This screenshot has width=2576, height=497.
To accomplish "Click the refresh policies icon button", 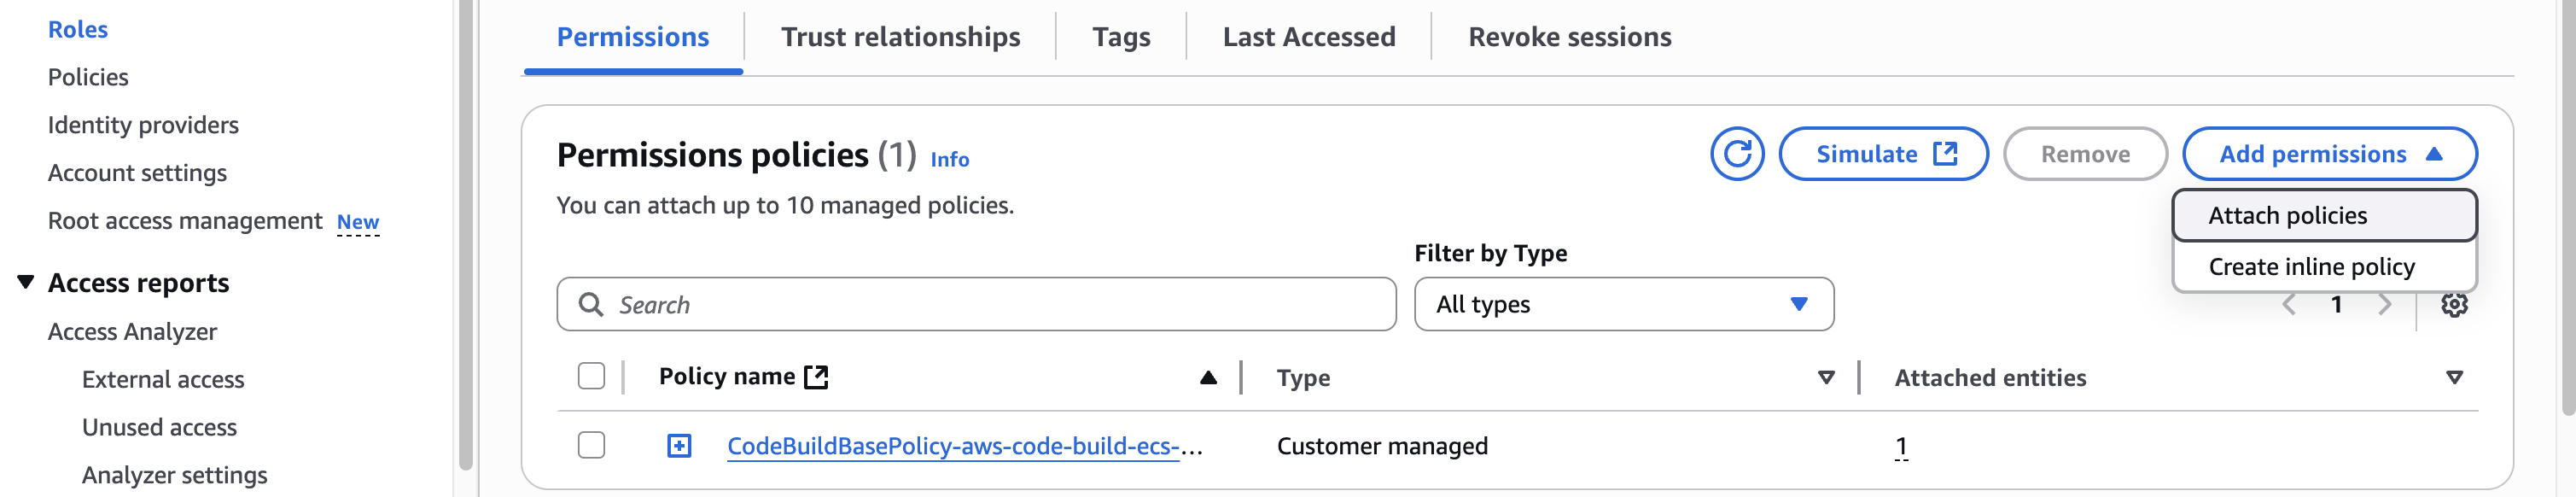I will (x=1737, y=154).
